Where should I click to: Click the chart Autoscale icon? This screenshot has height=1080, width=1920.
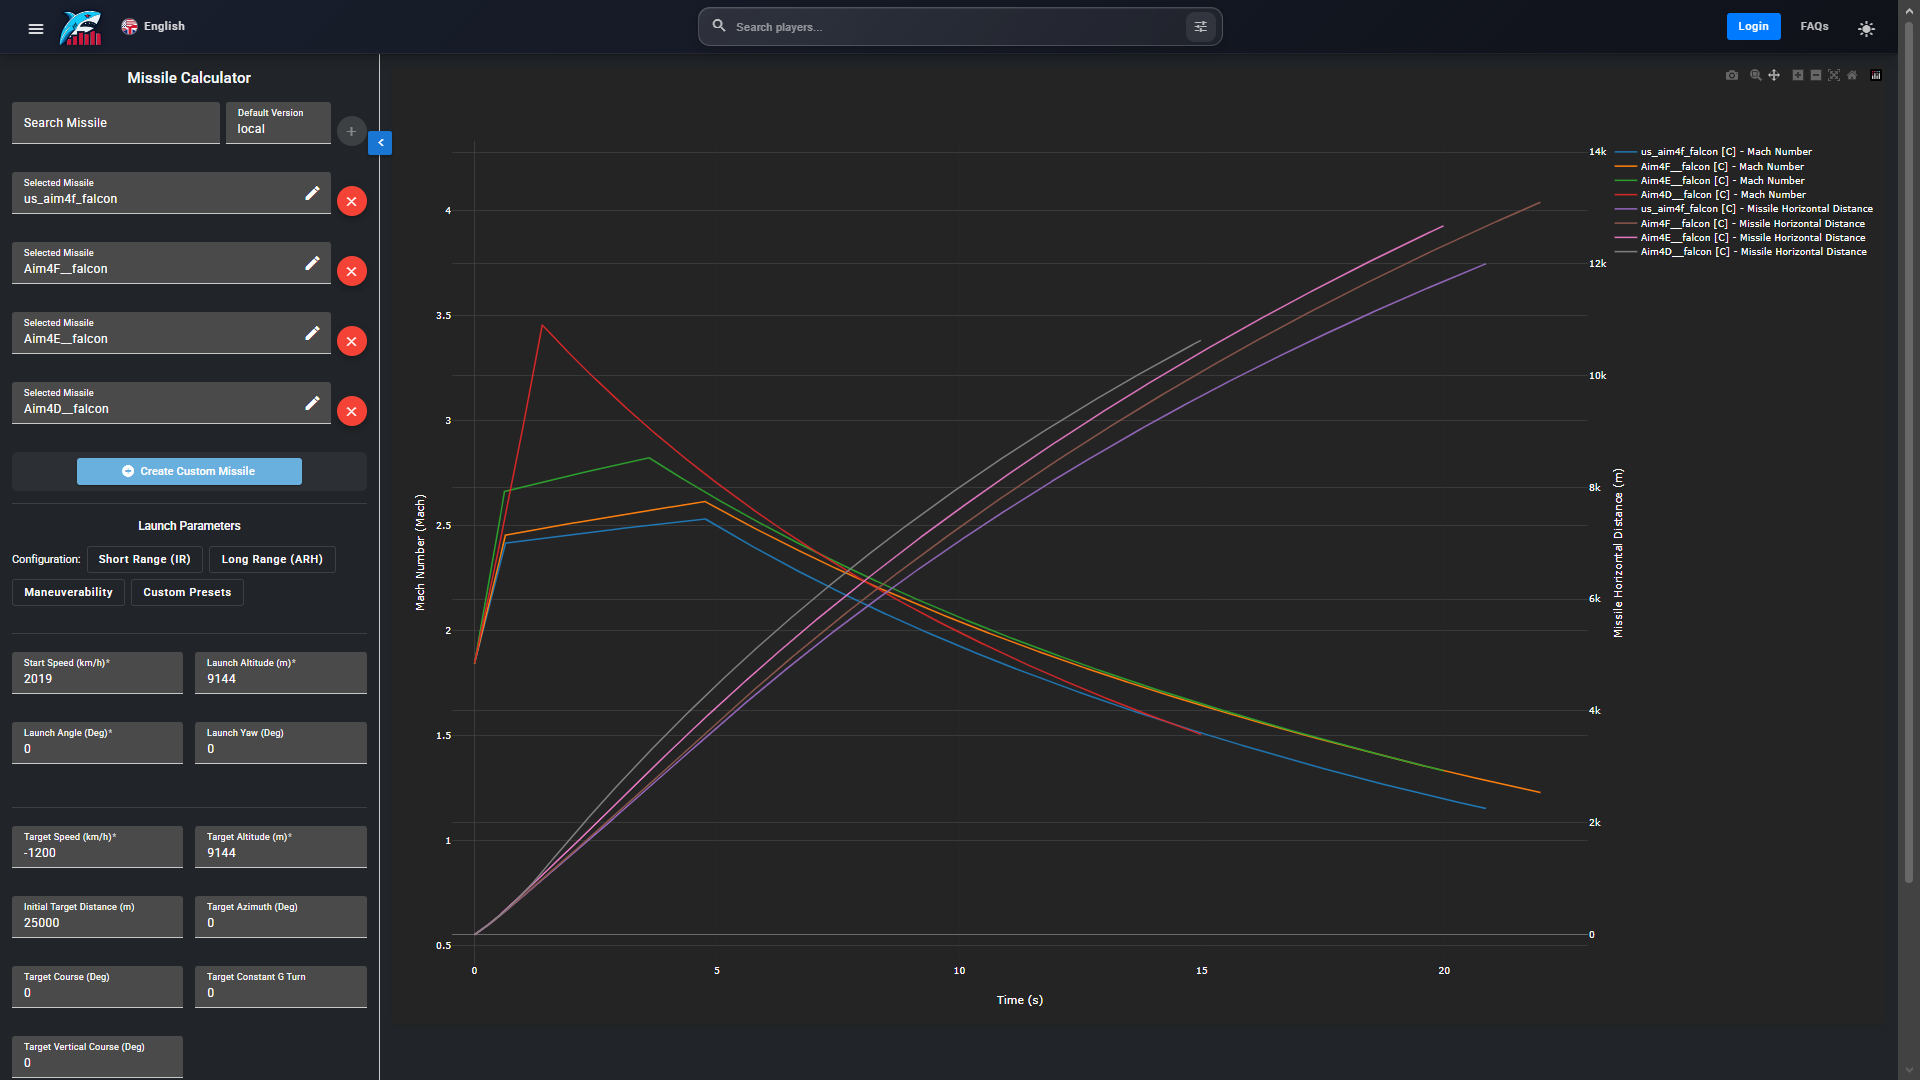pos(1834,75)
